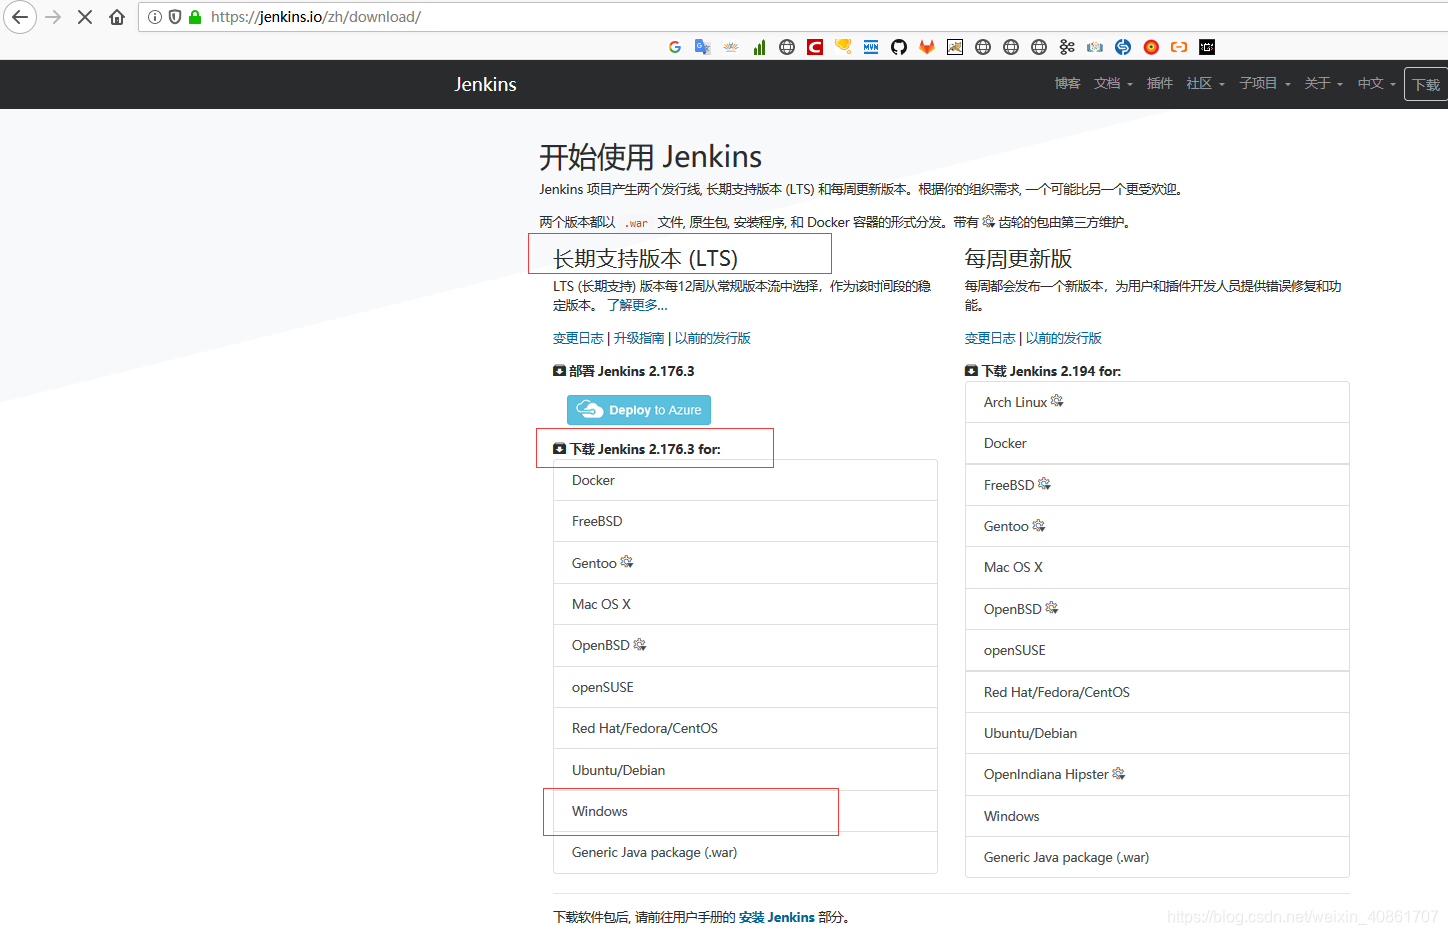Open the red C bookmark icon
The width and height of the screenshot is (1448, 935).
click(815, 47)
